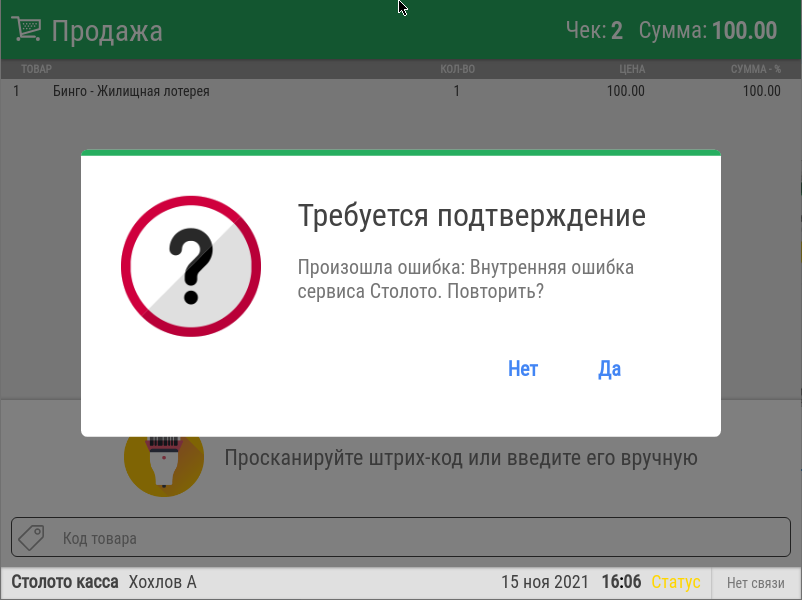Click the error message about сервиса Столото
This screenshot has width=802, height=600.
[465, 279]
